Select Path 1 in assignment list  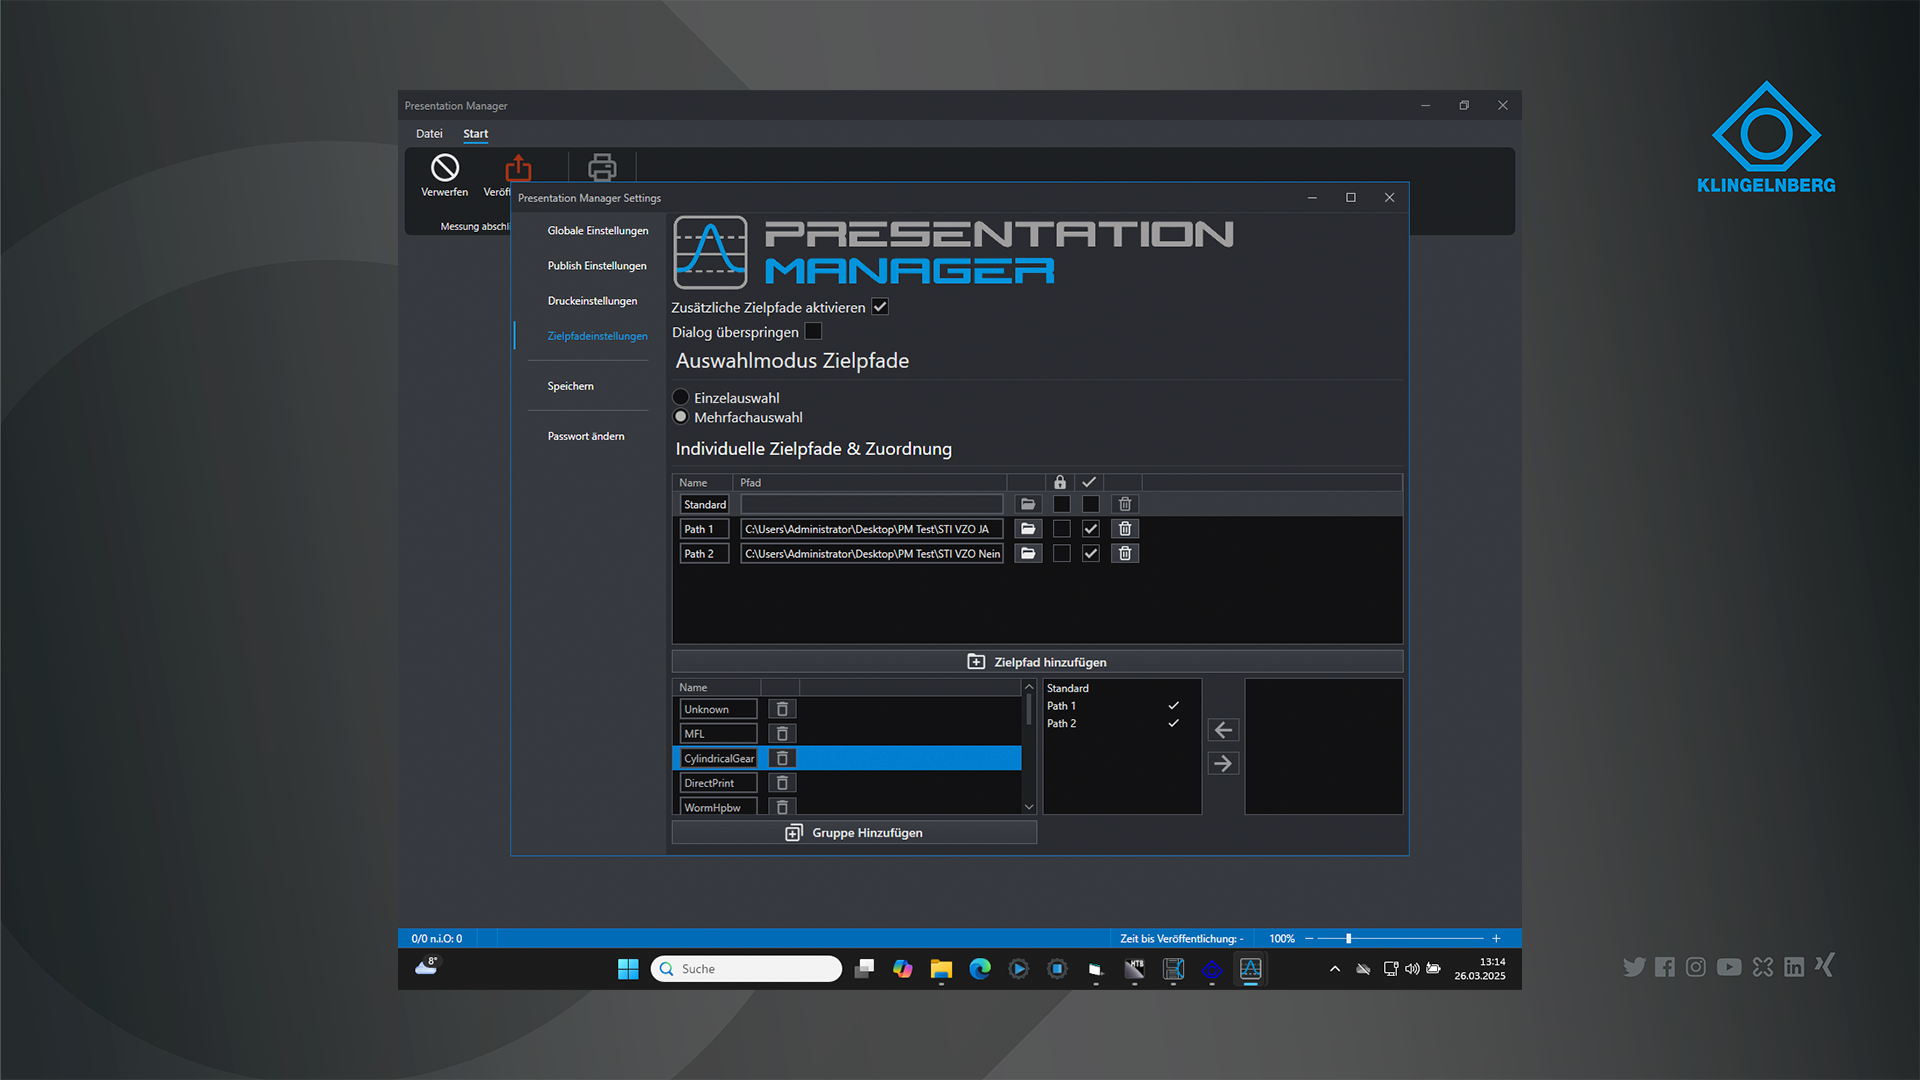point(1122,706)
